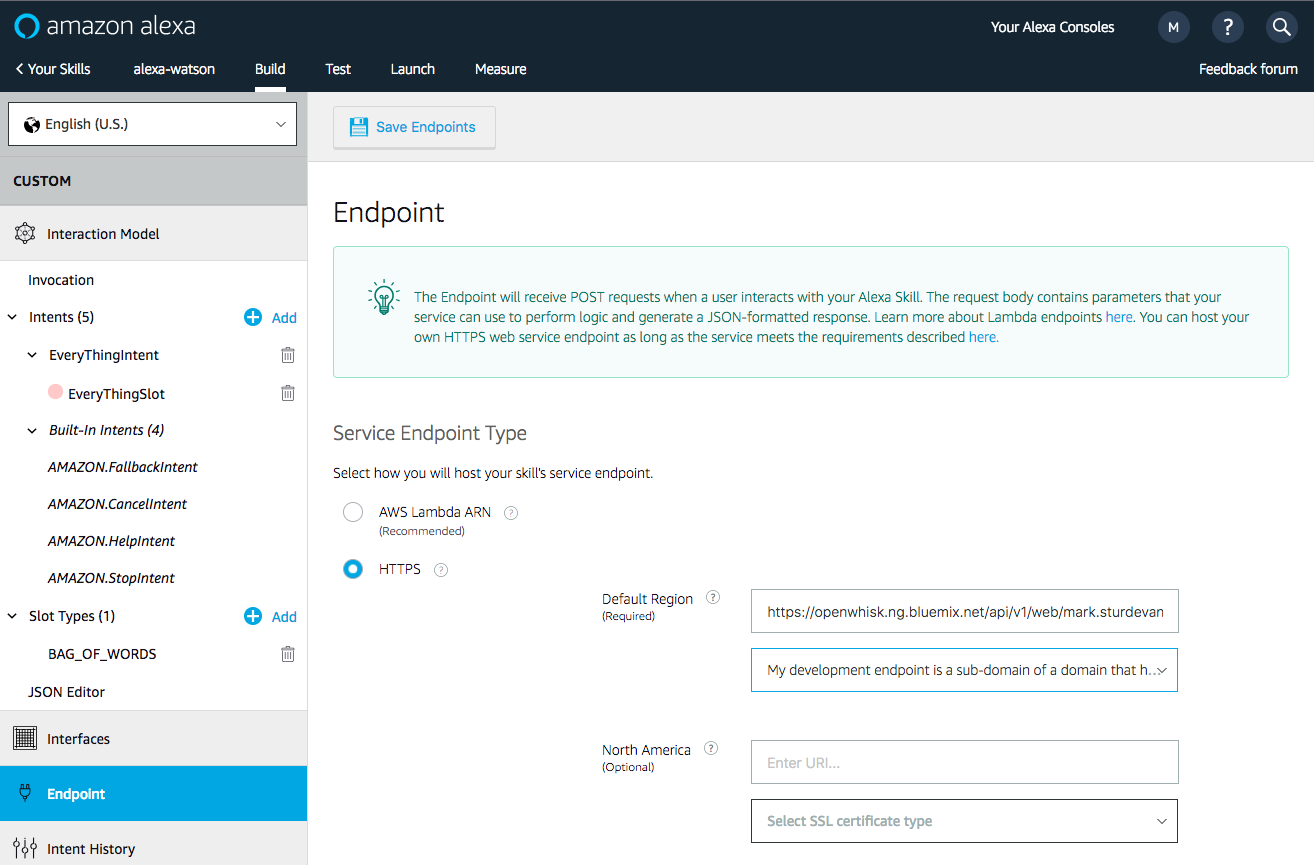1314x865 pixels.
Task: Open the JSON Editor
Action: [x=66, y=692]
